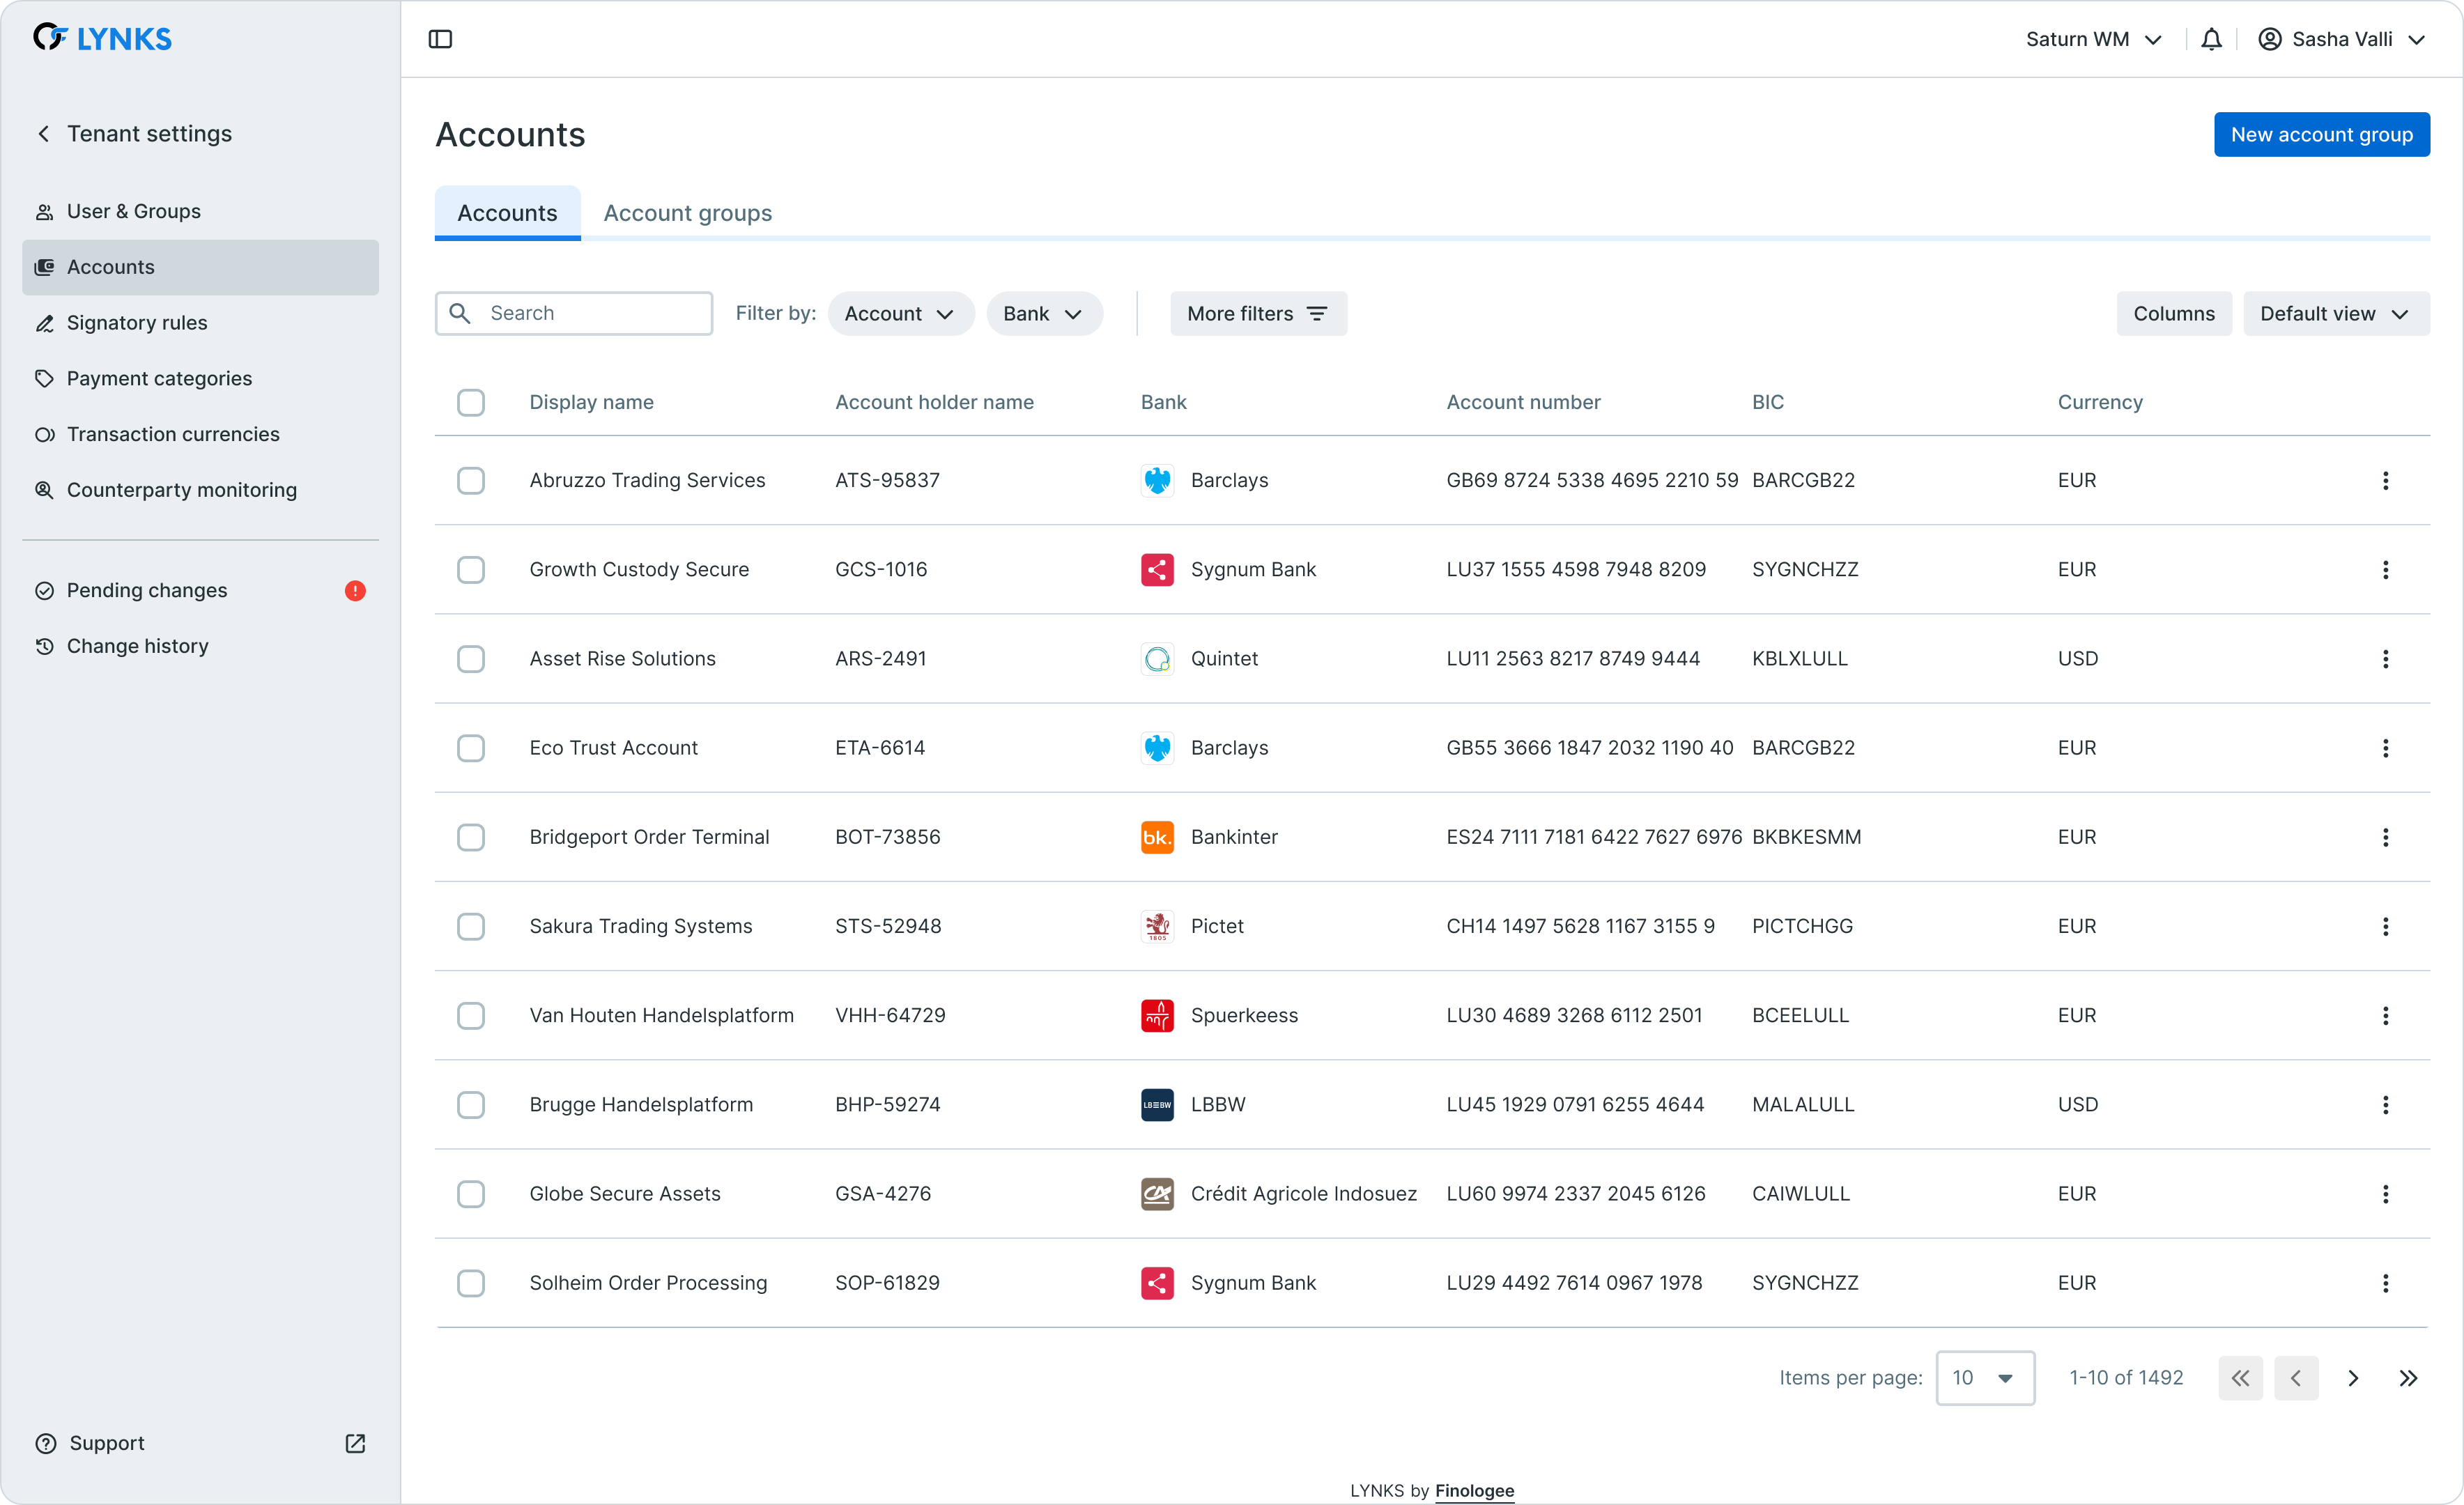Open Signatory rules in the sidebar
The width and height of the screenshot is (2464, 1505).
coord(137,323)
